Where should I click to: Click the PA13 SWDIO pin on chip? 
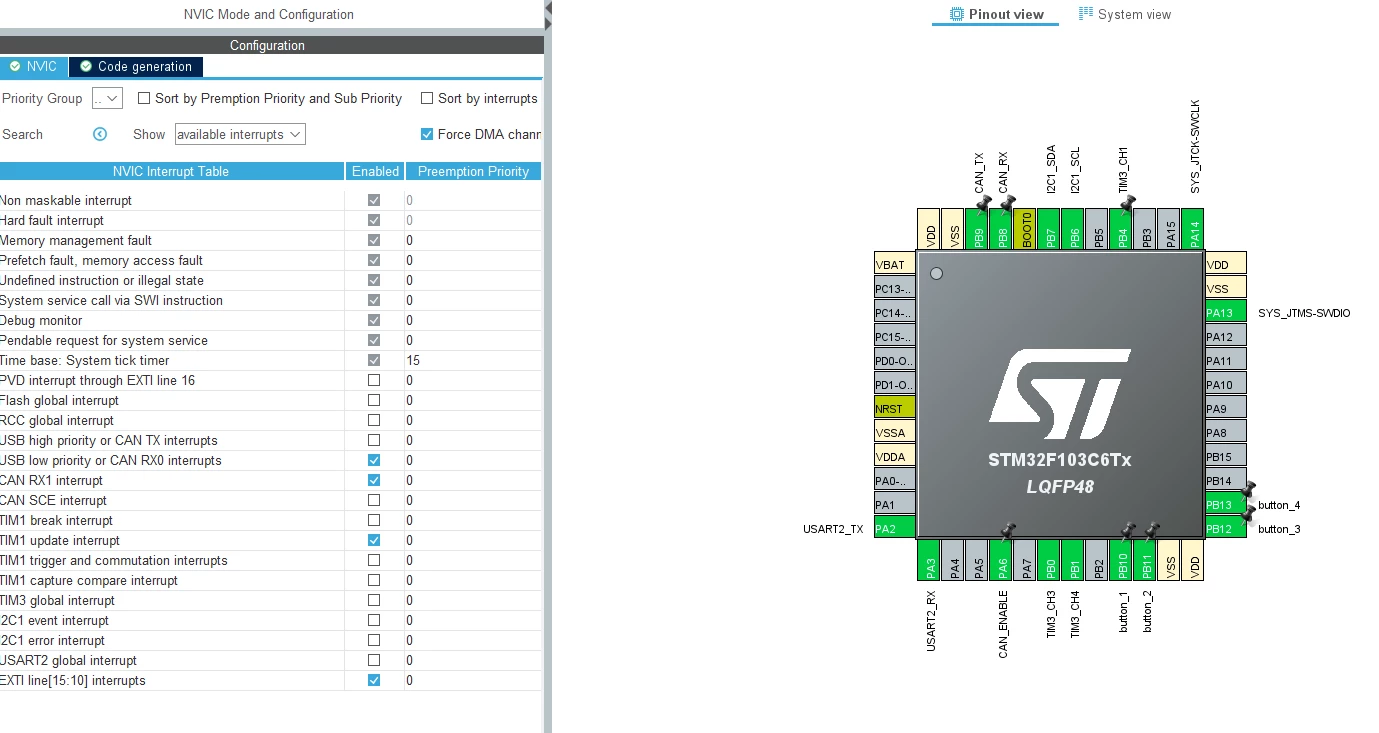point(1225,313)
